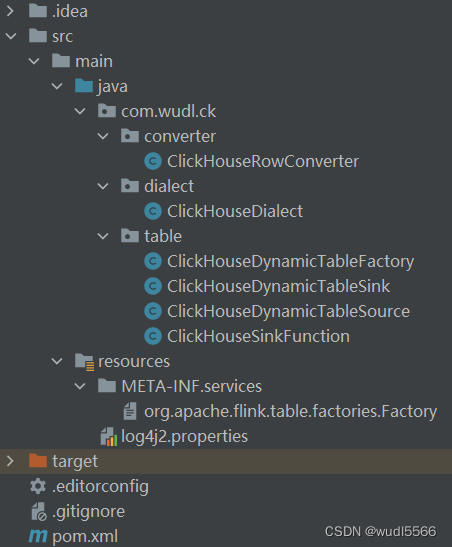Expand the .idea folder
This screenshot has width=452, height=547.
point(10,11)
